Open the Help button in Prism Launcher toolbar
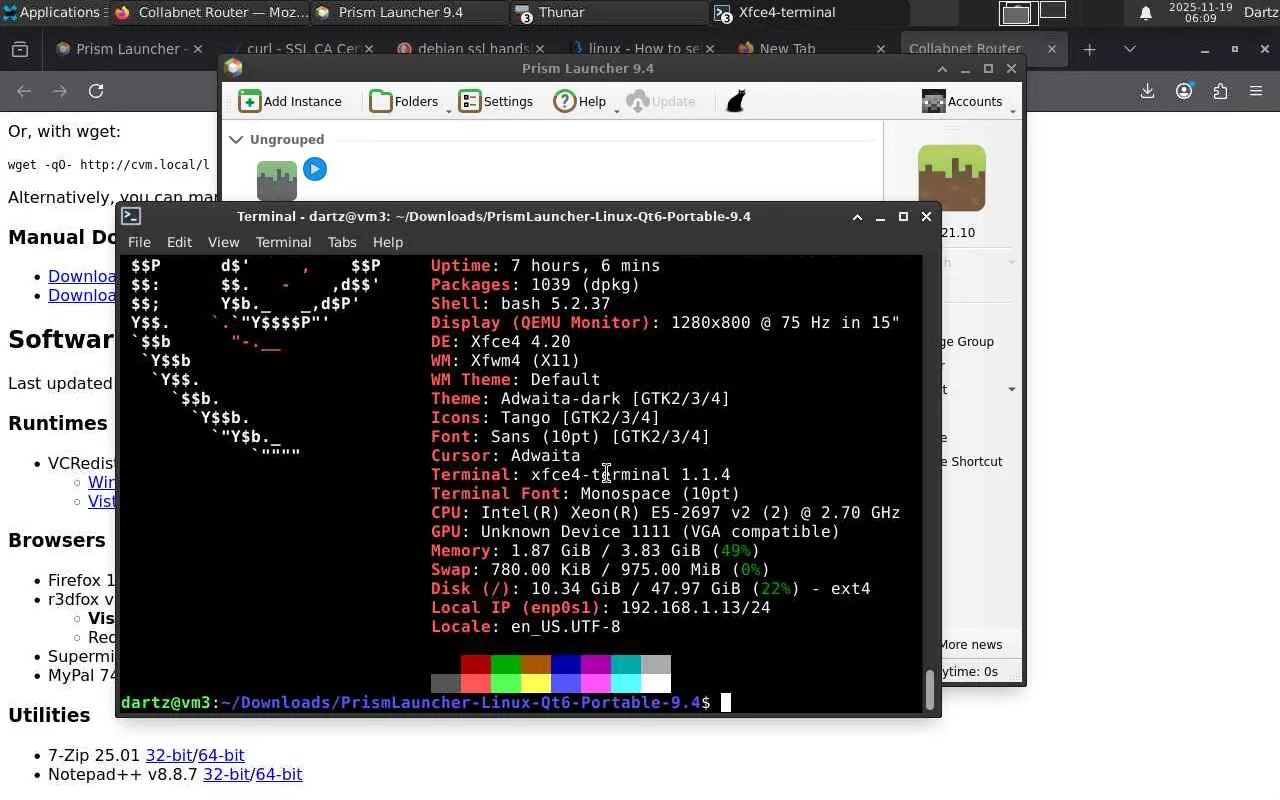This screenshot has width=1280, height=800. point(580,101)
